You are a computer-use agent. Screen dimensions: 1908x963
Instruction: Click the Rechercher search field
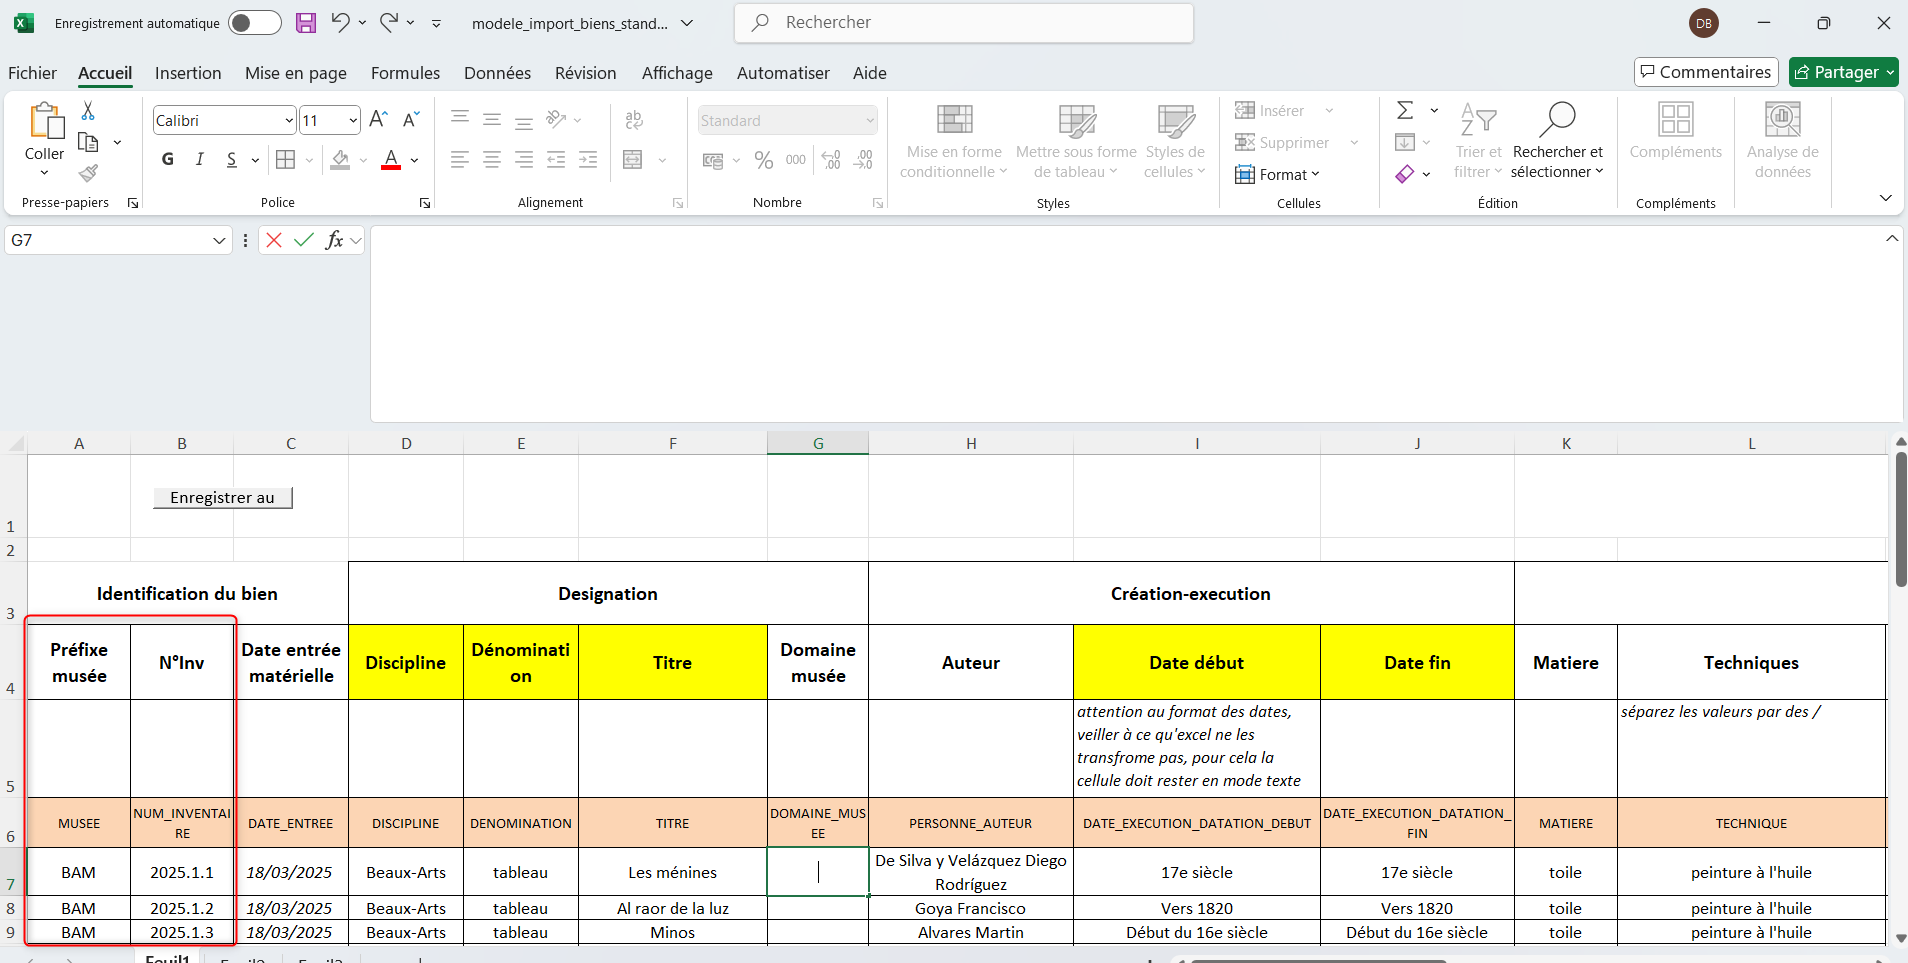964,23
